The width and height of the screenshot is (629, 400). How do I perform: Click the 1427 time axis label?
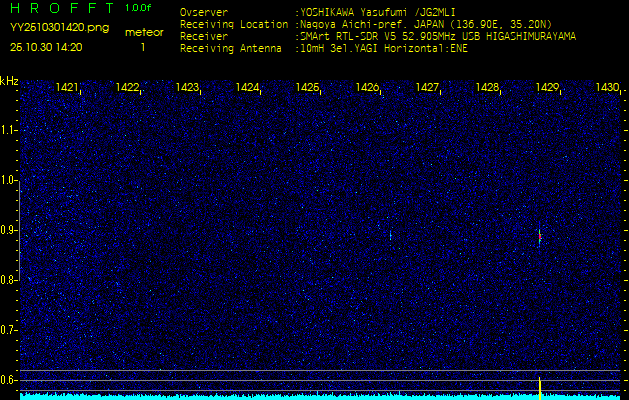pos(427,87)
